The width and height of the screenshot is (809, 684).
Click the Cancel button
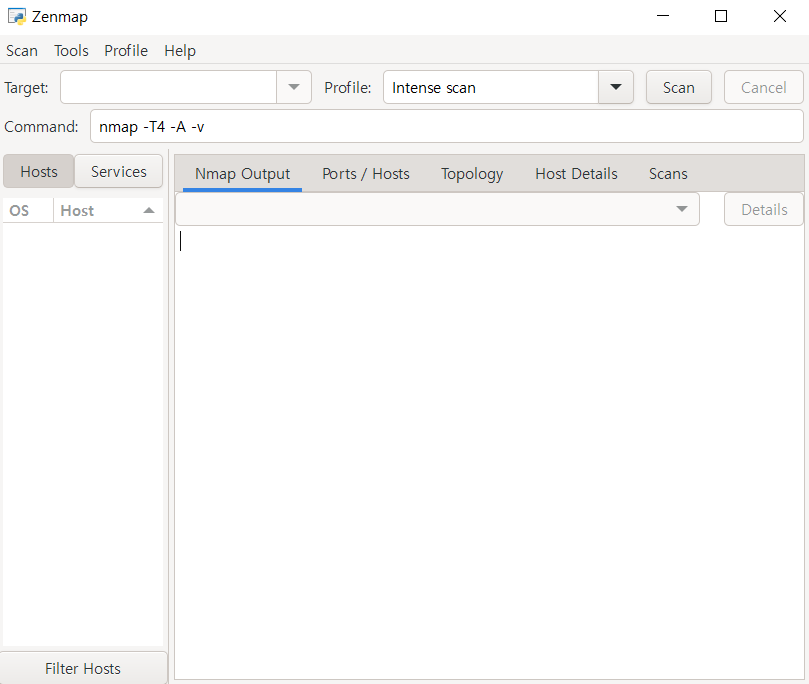pyautogui.click(x=764, y=87)
